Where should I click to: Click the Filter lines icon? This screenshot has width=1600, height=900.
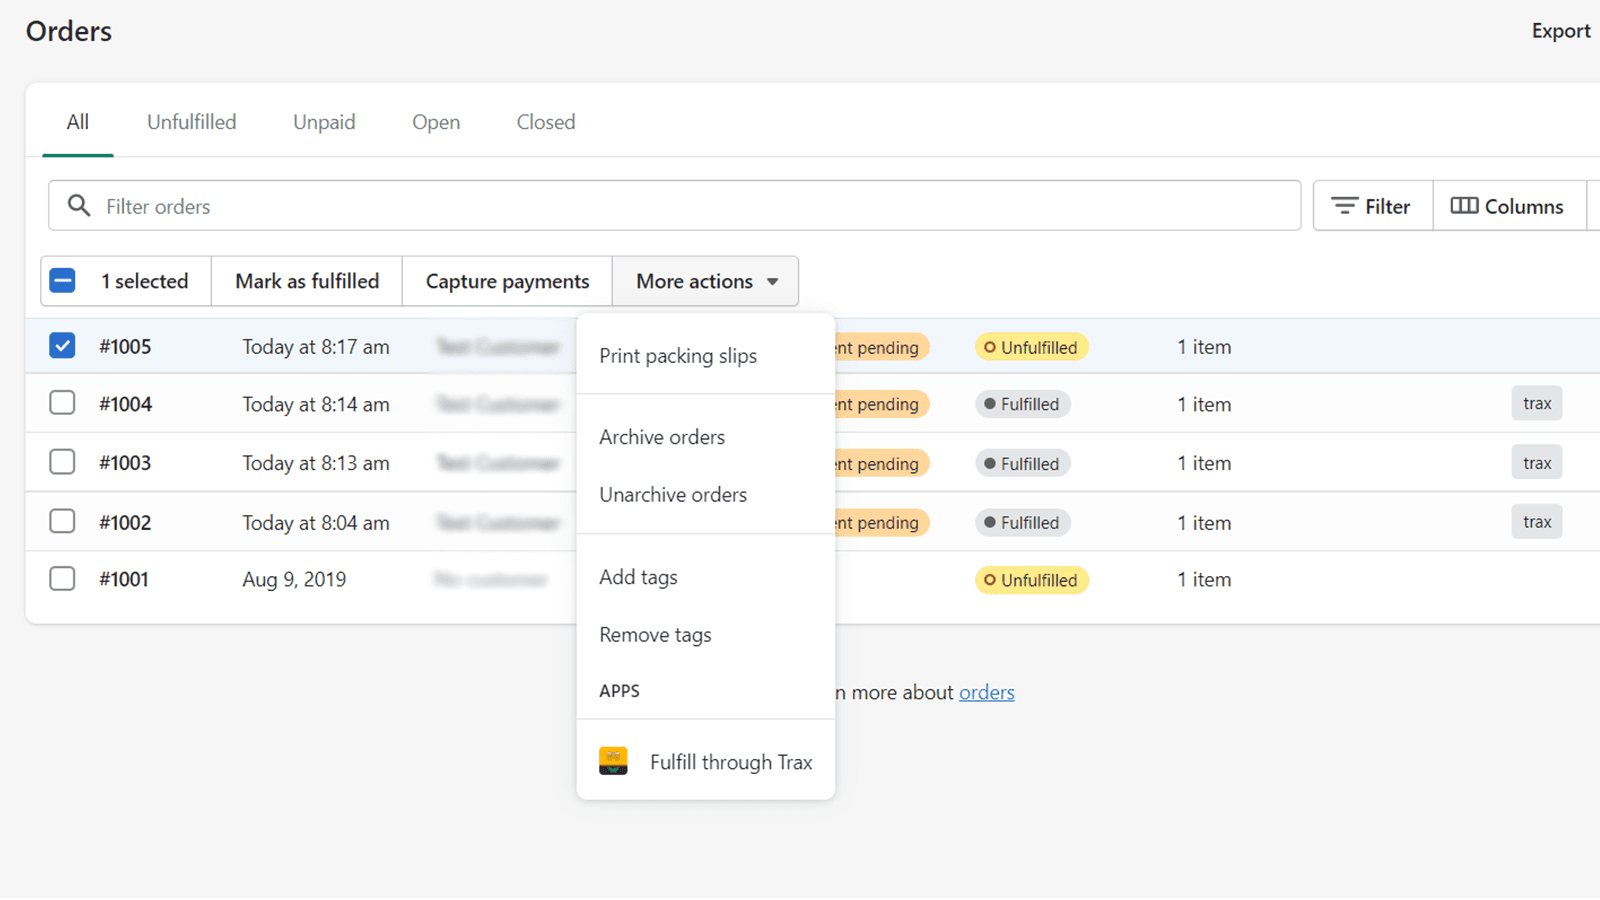pyautogui.click(x=1344, y=206)
